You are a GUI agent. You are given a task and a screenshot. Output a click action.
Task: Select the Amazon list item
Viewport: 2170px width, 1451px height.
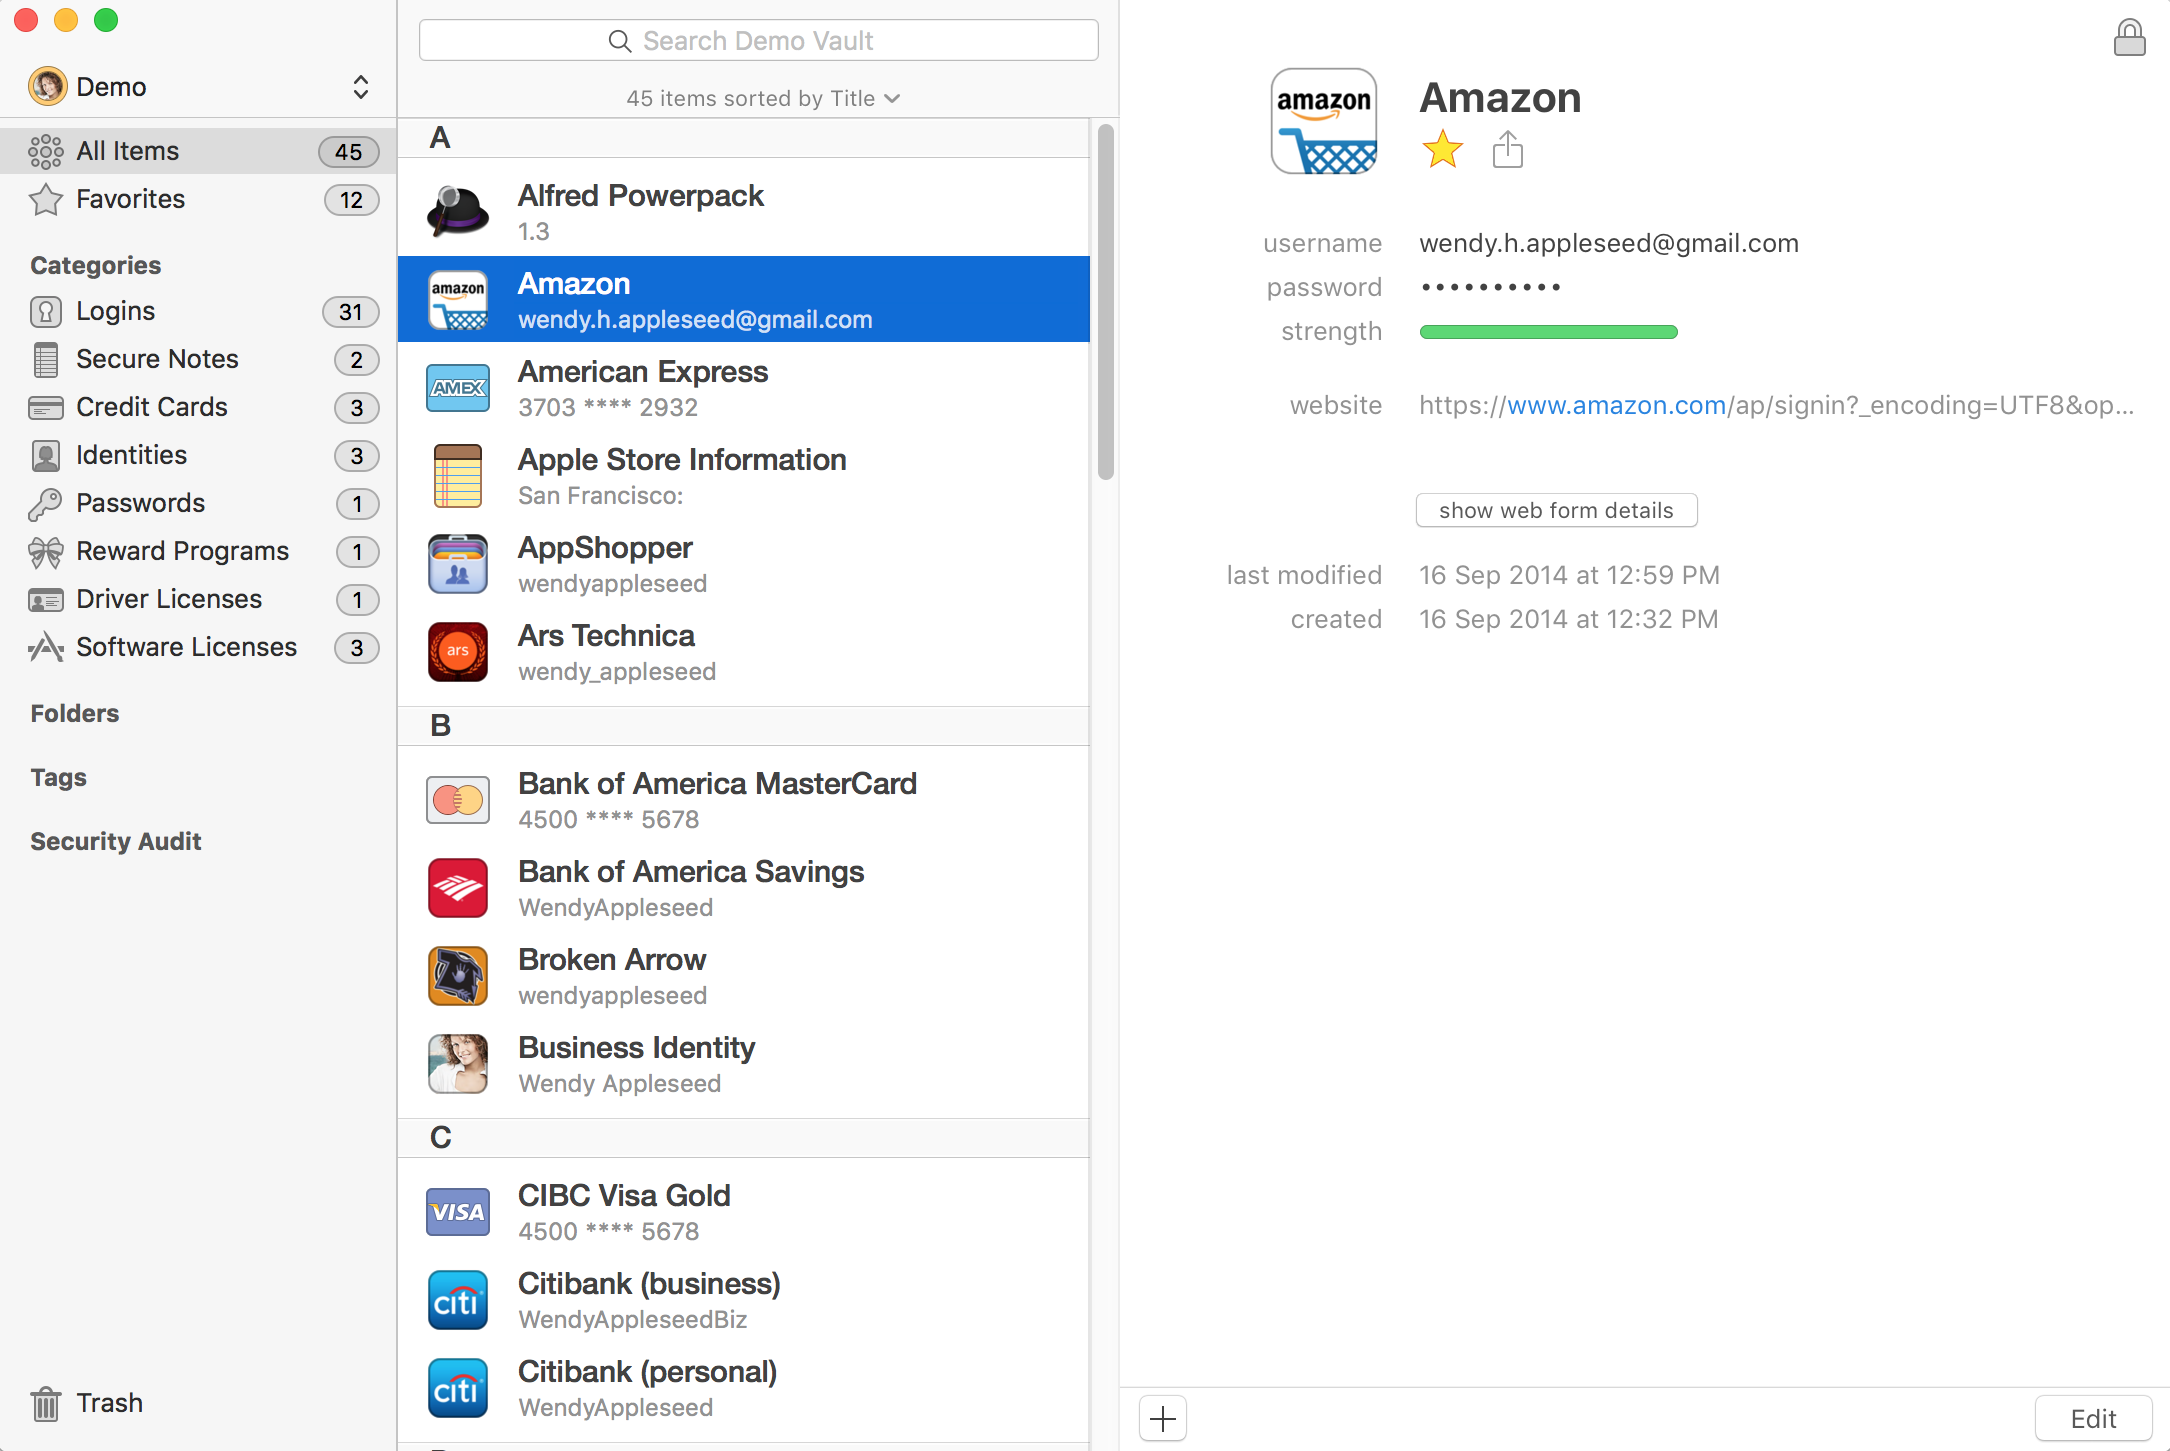click(743, 300)
